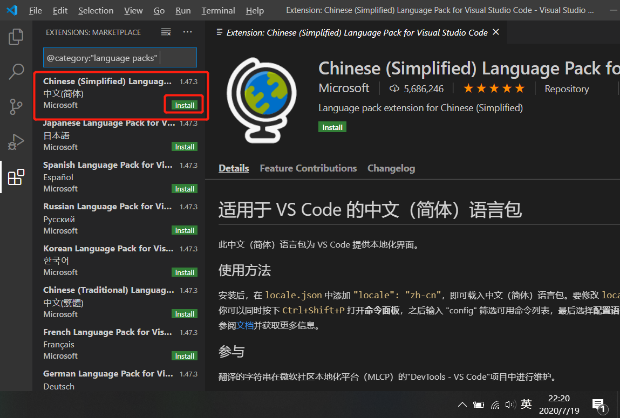This screenshot has height=419, width=620.
Task: Open the Repository link
Action: tap(567, 89)
